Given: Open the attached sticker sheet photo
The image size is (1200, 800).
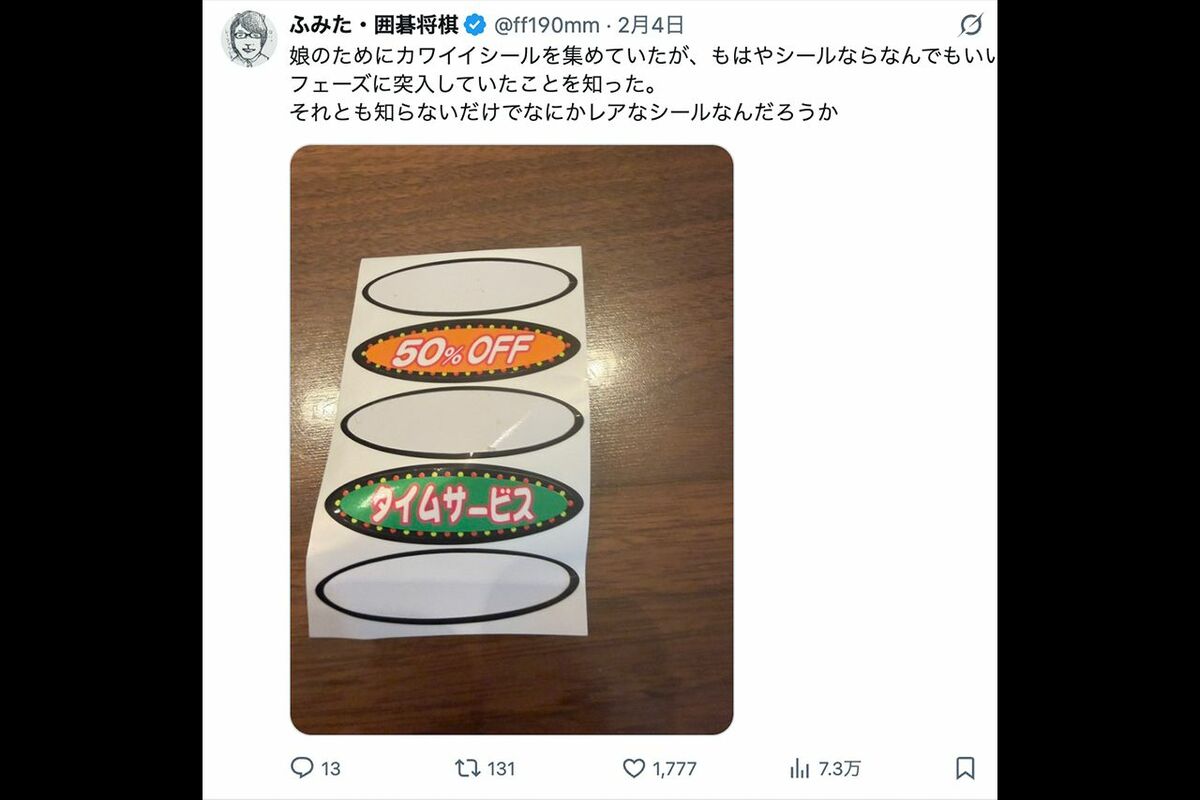Looking at the screenshot, I should 511,440.
